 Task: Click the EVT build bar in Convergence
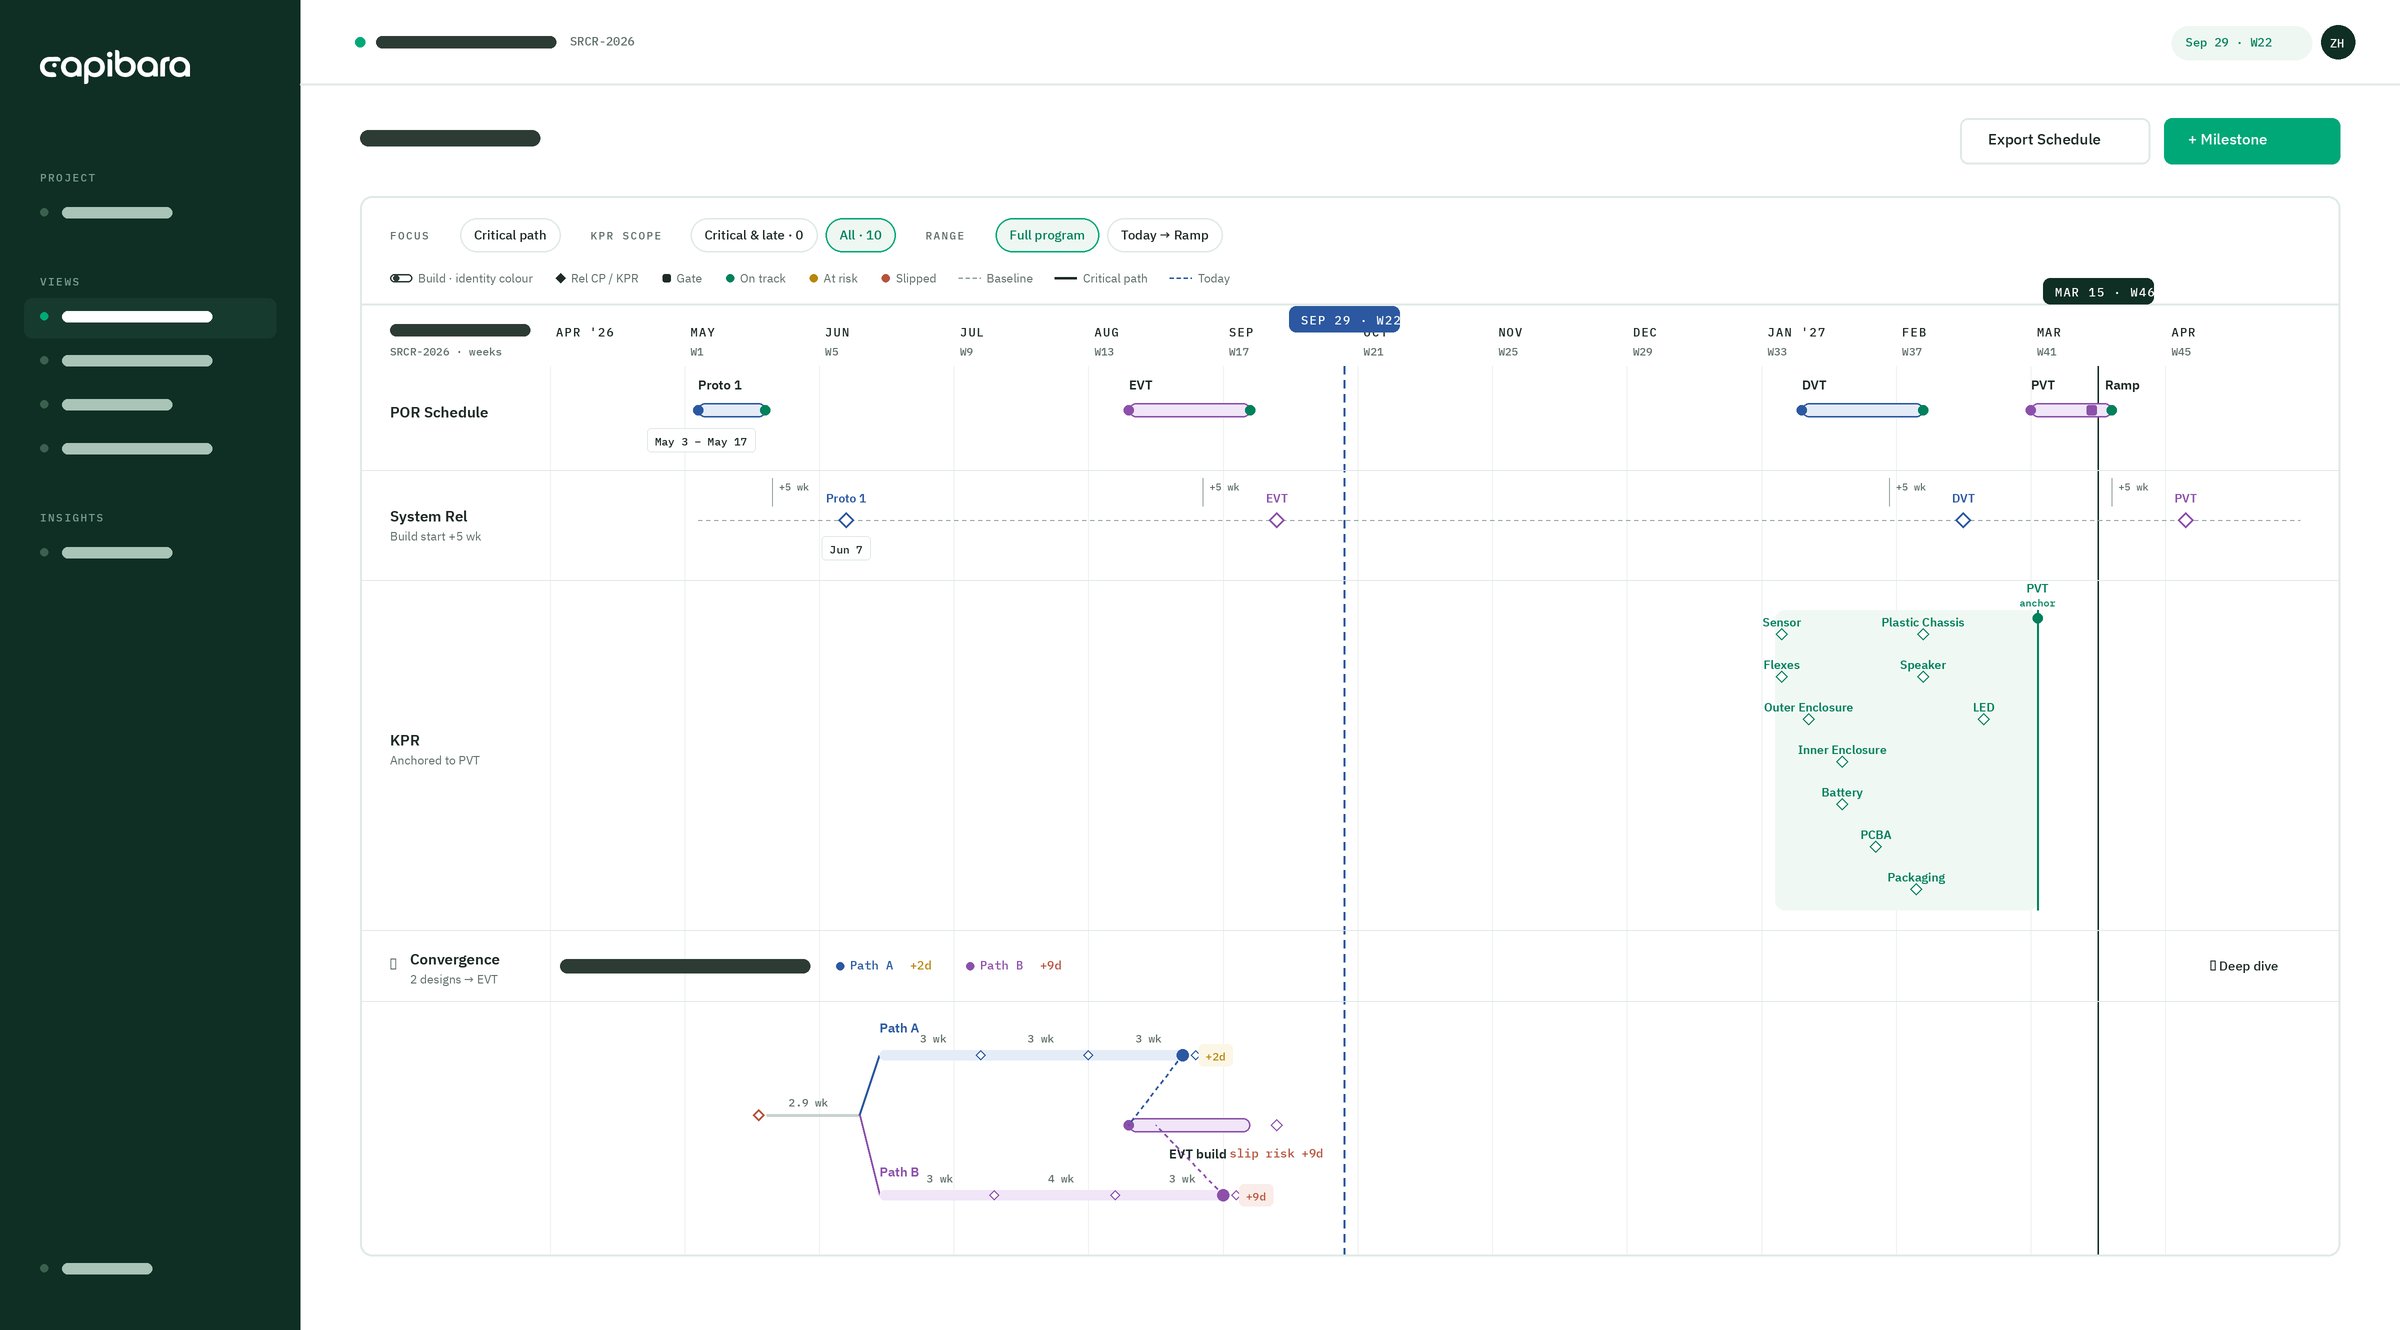click(1189, 1126)
